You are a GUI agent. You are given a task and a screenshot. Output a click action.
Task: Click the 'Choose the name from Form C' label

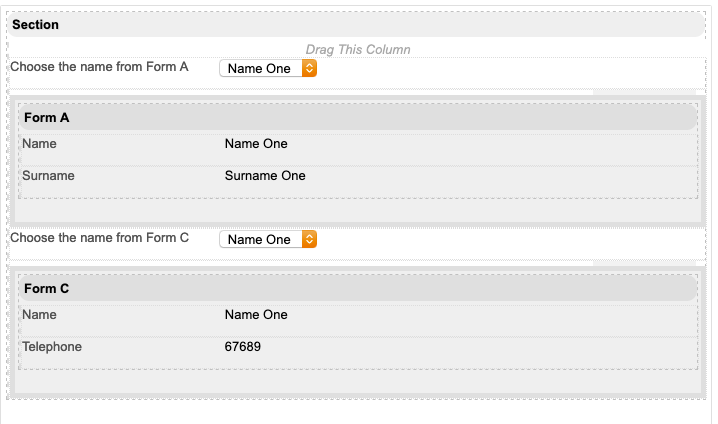(99, 238)
